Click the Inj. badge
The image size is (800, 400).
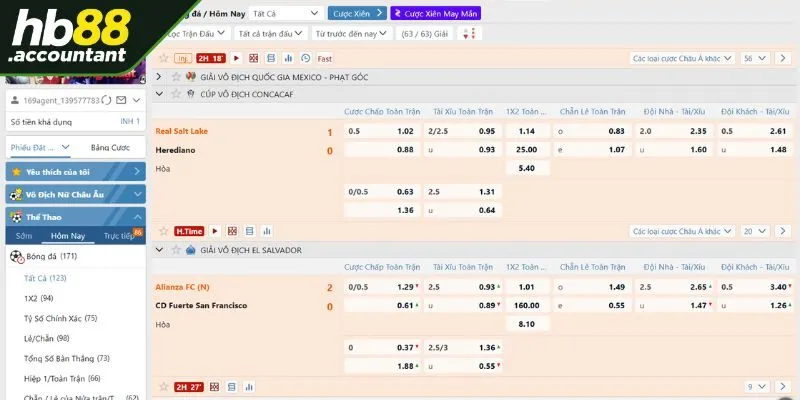(x=183, y=59)
